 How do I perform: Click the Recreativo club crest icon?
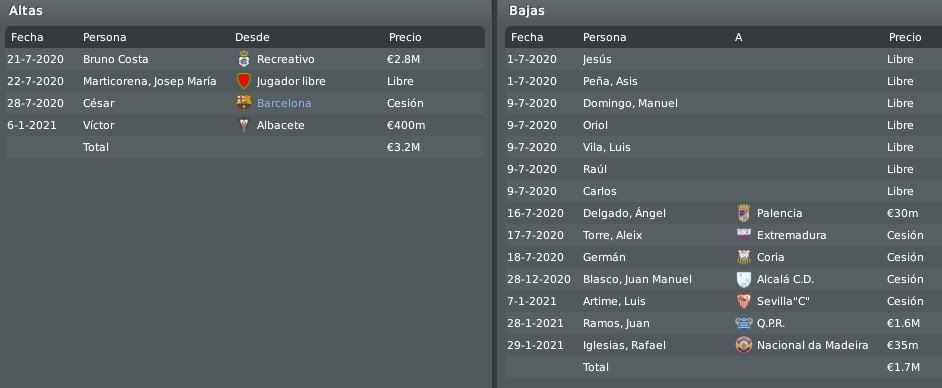[x=243, y=59]
